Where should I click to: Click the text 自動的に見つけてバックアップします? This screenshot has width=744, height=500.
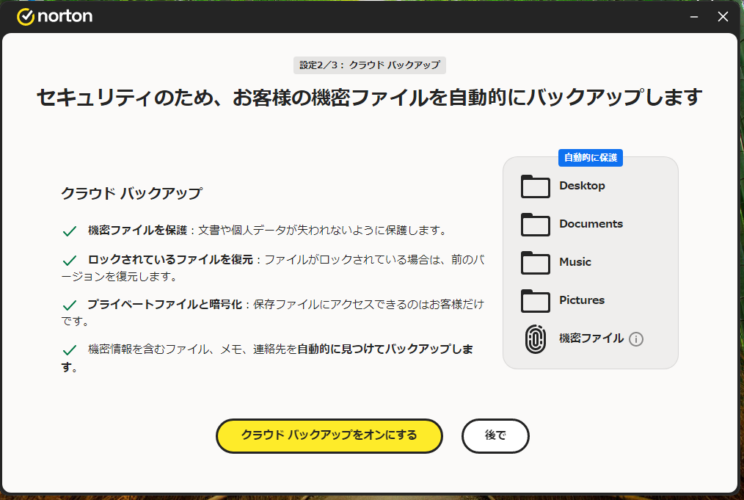[385, 349]
